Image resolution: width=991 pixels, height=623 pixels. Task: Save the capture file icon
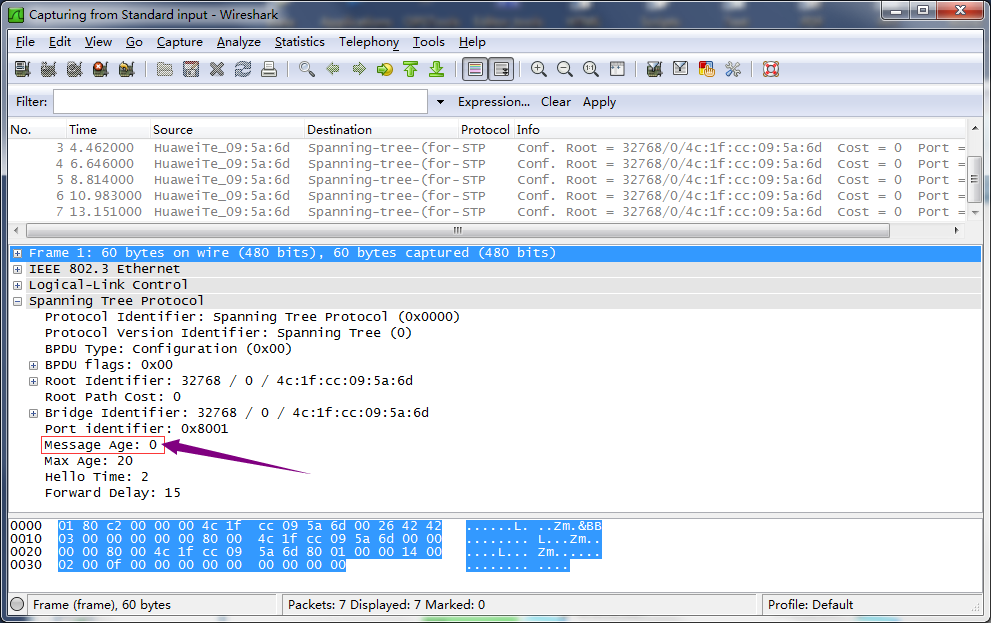pyautogui.click(x=191, y=69)
